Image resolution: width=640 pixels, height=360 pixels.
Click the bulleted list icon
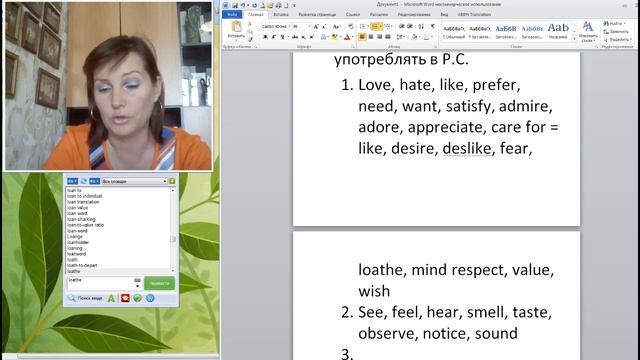click(362, 27)
